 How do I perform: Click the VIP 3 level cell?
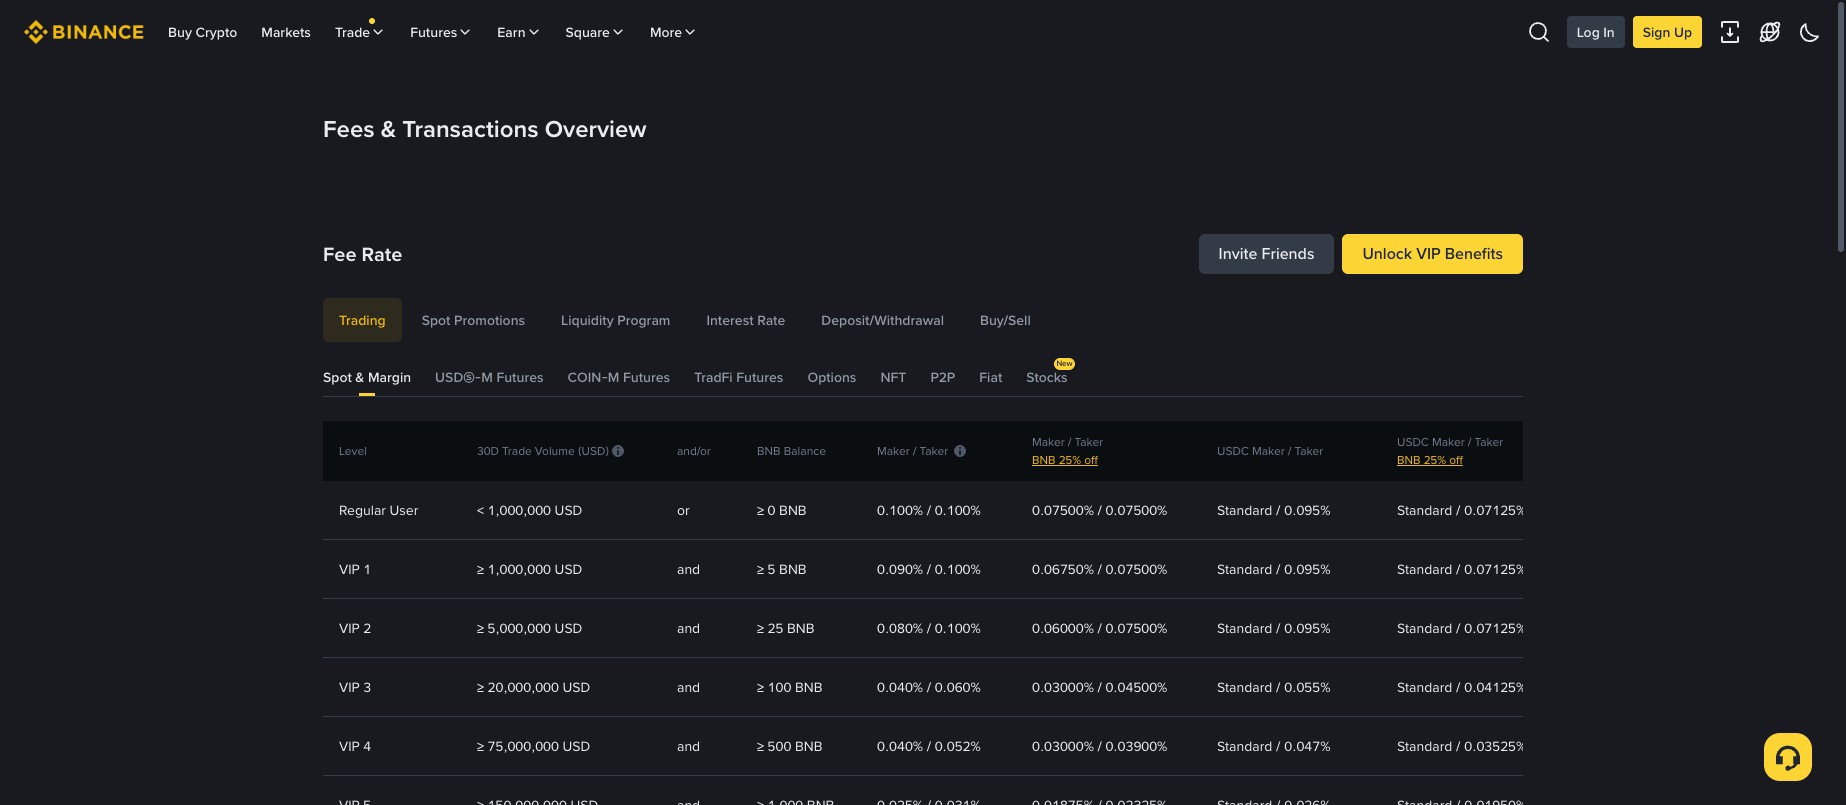pyautogui.click(x=355, y=687)
